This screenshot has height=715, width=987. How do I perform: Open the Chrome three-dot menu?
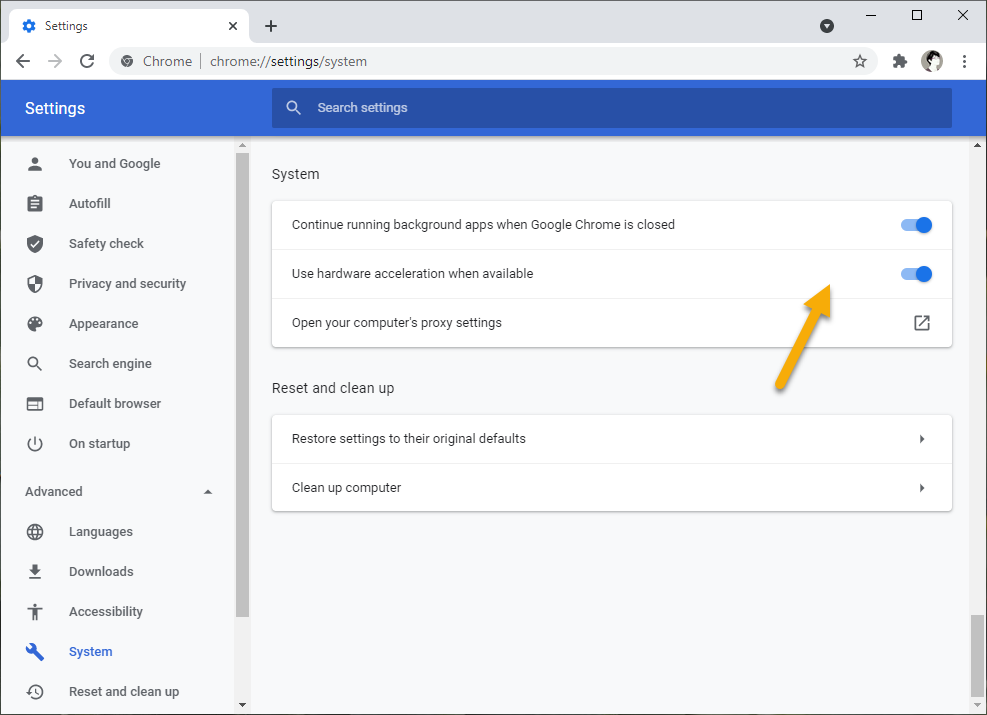pyautogui.click(x=964, y=61)
